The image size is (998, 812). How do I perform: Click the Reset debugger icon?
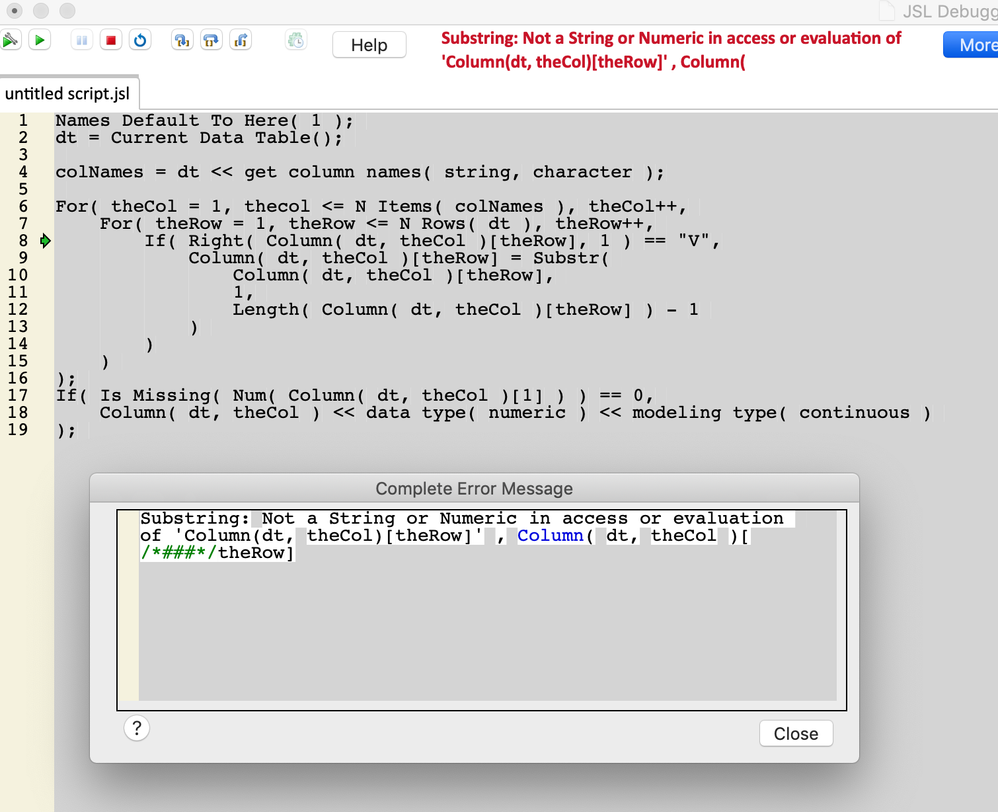tap(139, 40)
